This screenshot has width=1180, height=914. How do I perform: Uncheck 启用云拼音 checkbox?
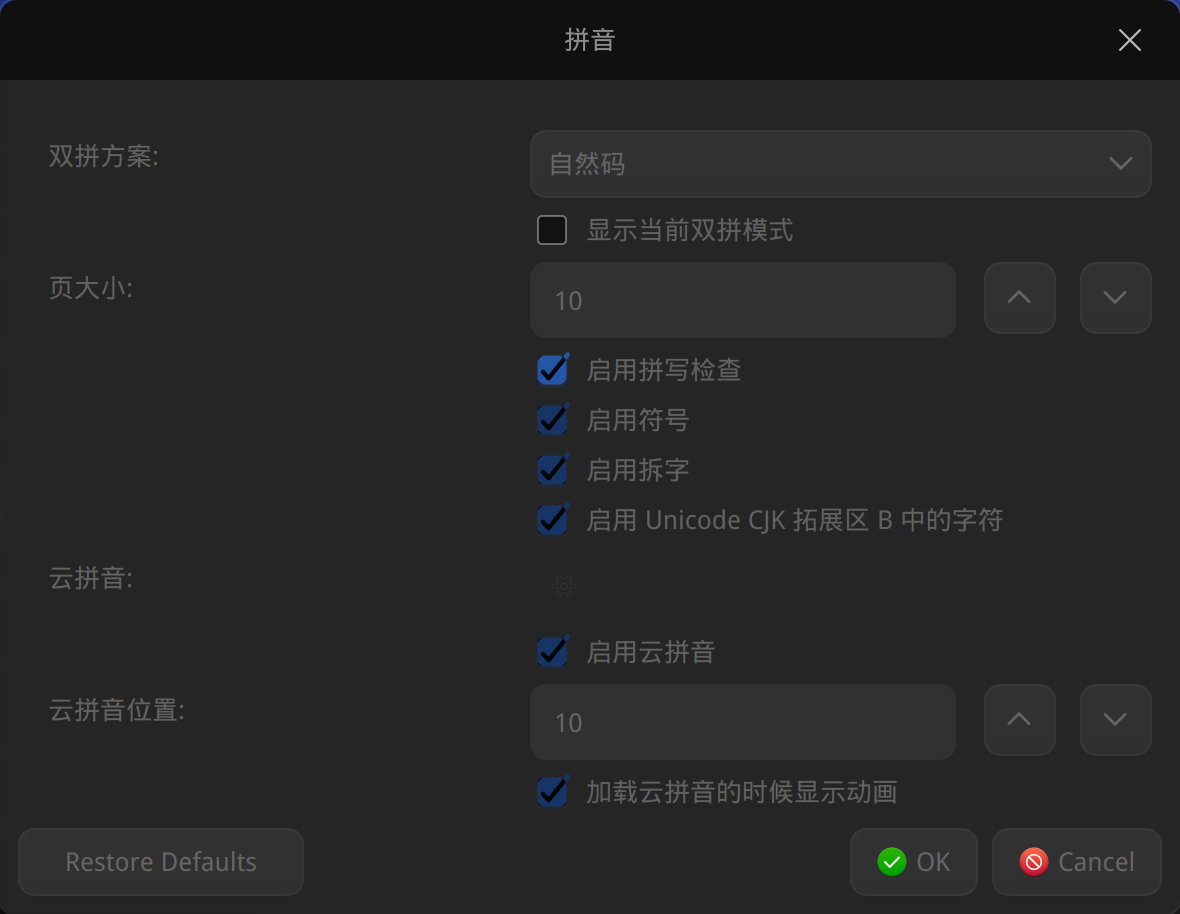pyautogui.click(x=552, y=651)
